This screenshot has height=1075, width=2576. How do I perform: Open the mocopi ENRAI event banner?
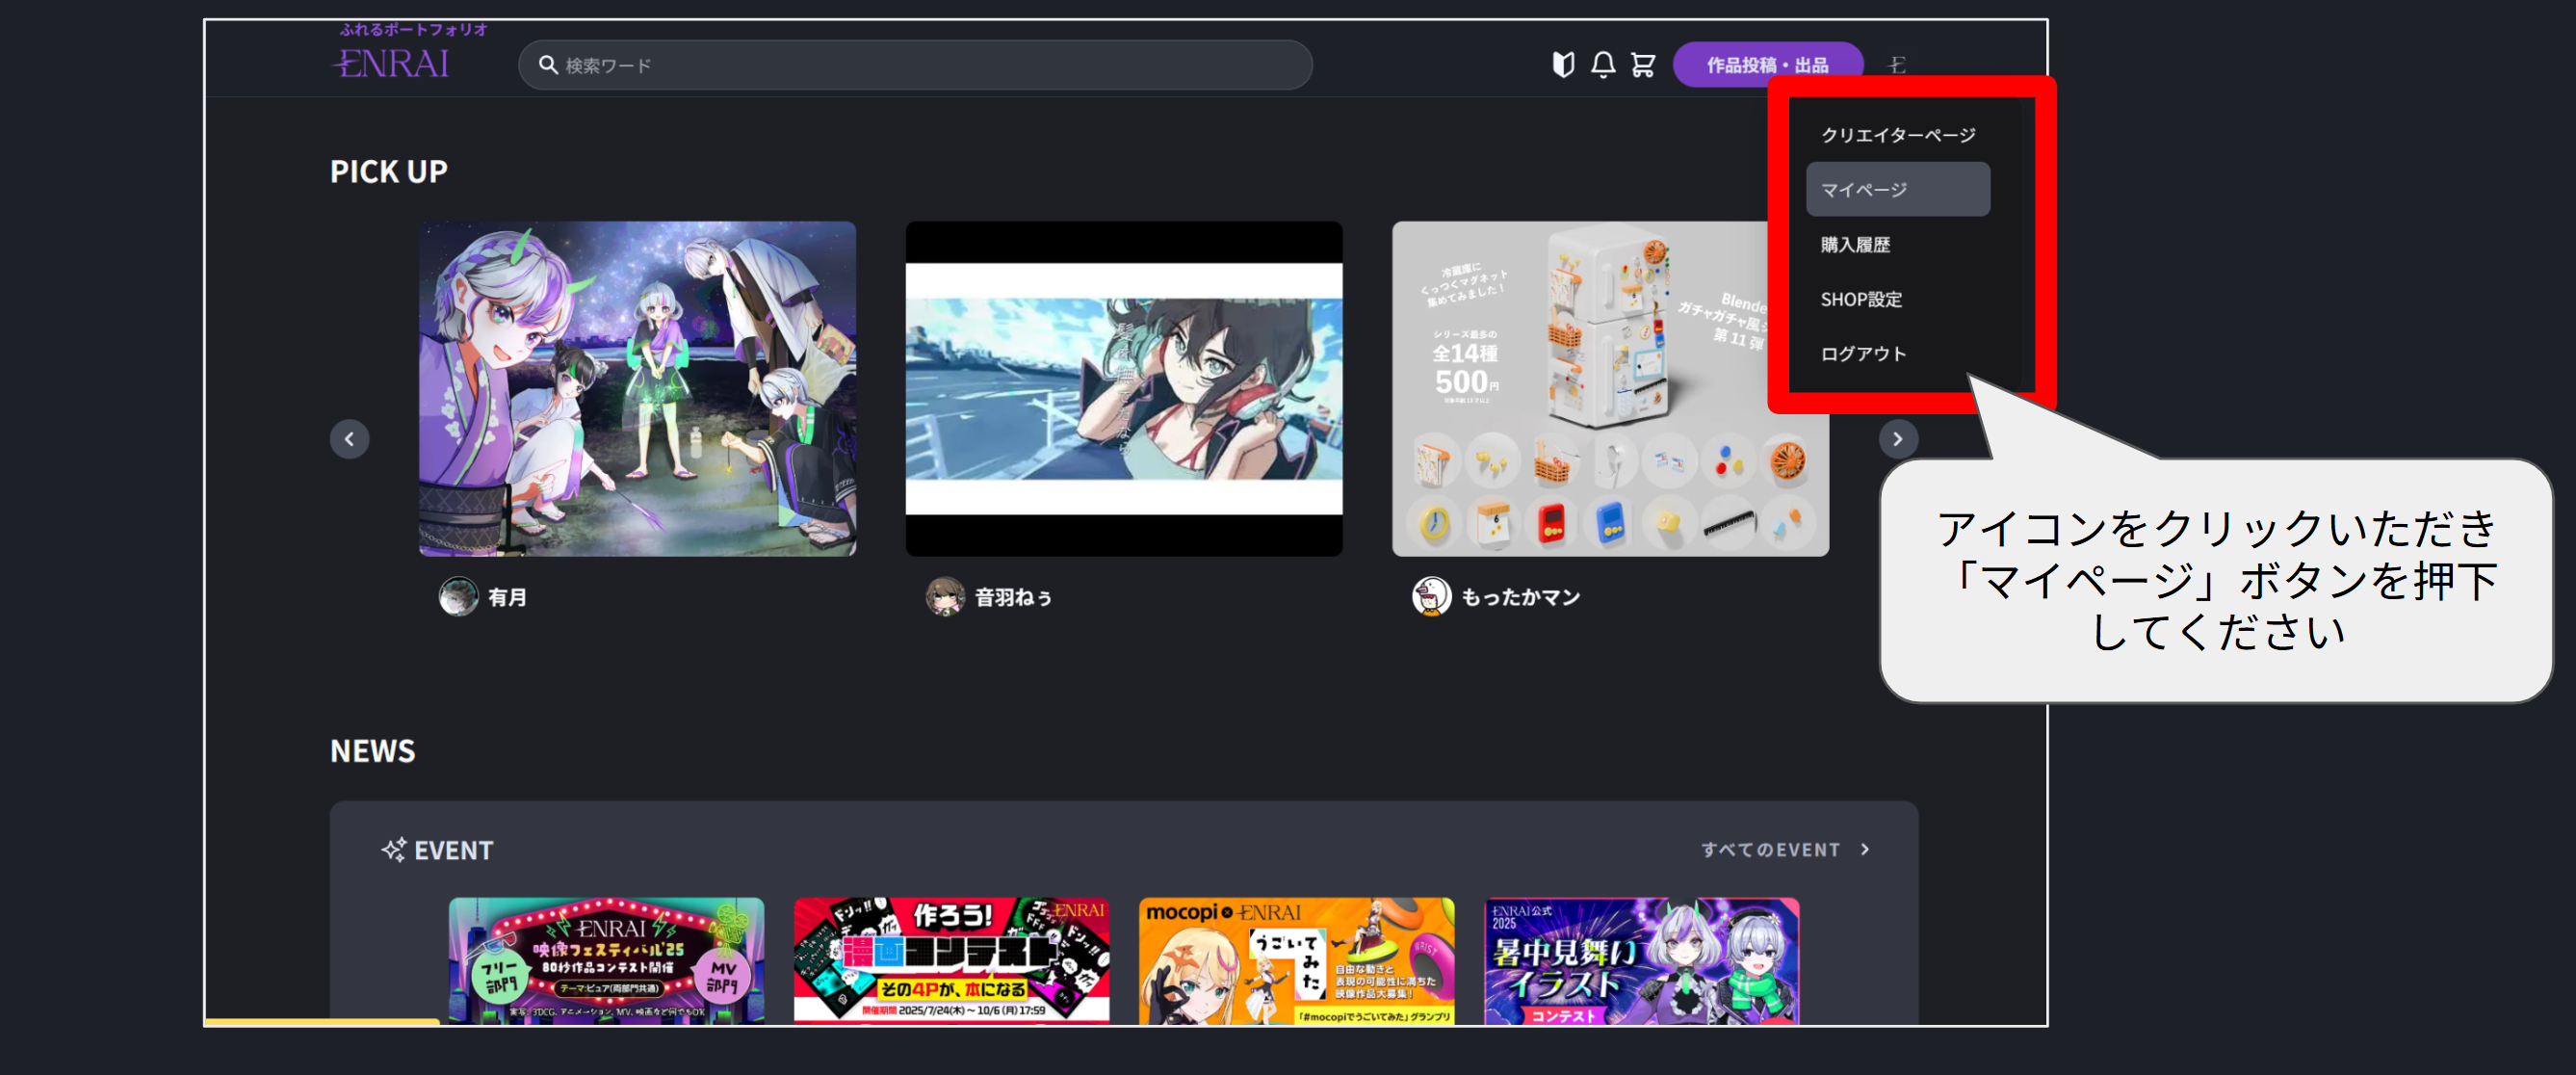[1296, 960]
